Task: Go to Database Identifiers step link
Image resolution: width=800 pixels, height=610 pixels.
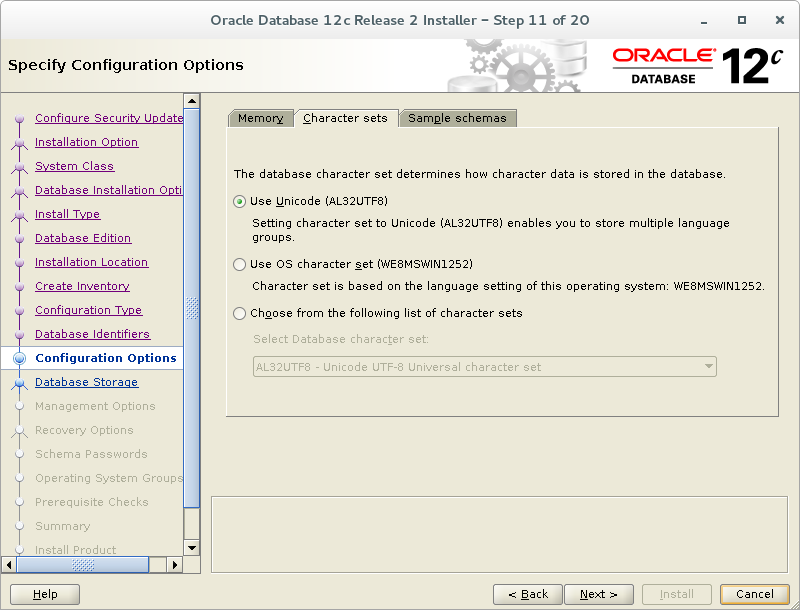Action: 92,334
